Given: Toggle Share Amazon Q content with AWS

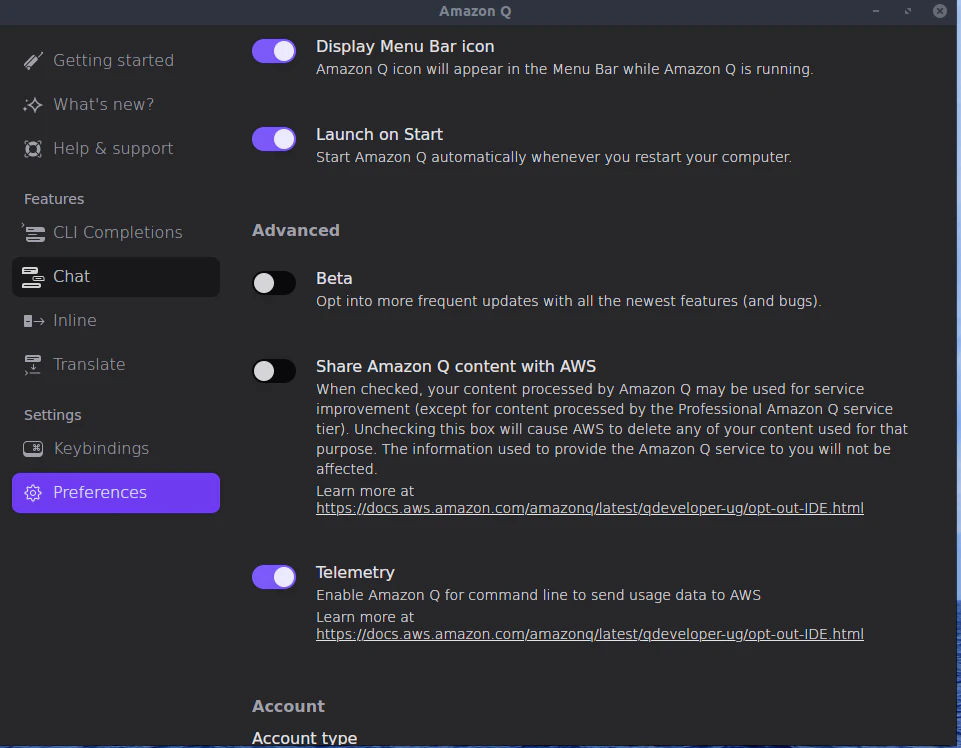Looking at the screenshot, I should 274,371.
